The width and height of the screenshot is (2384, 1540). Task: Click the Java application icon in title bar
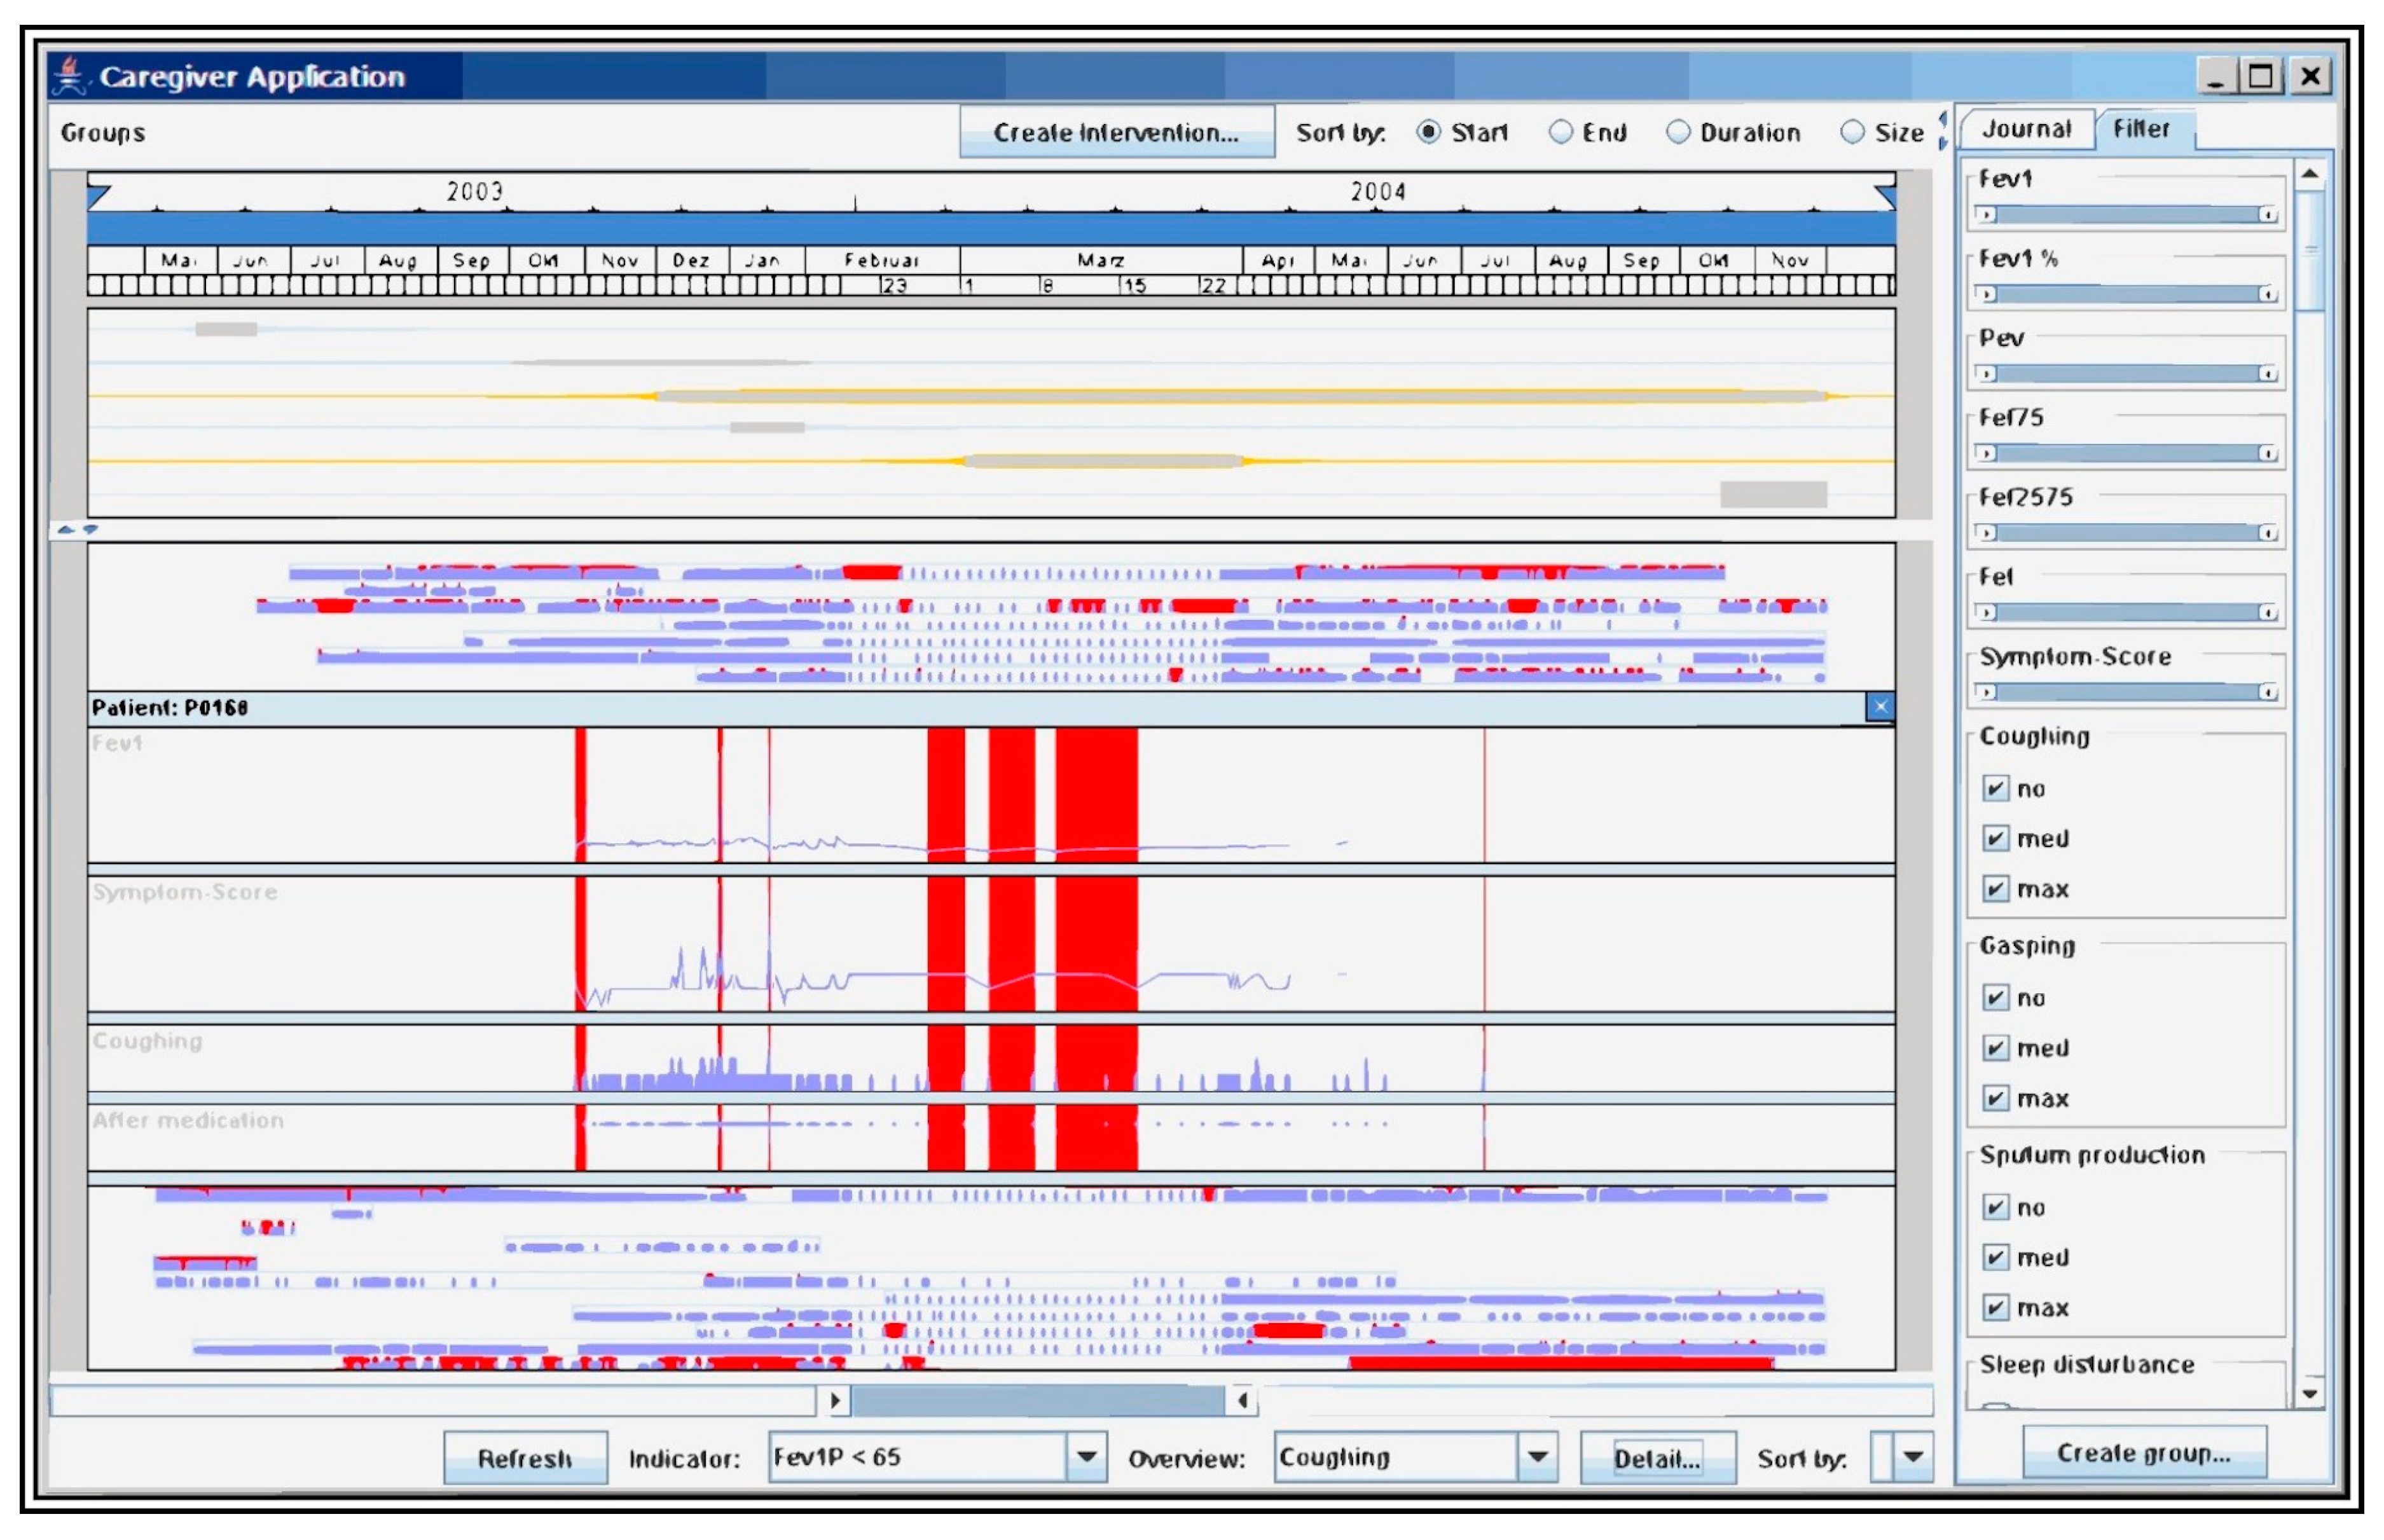(x=70, y=76)
